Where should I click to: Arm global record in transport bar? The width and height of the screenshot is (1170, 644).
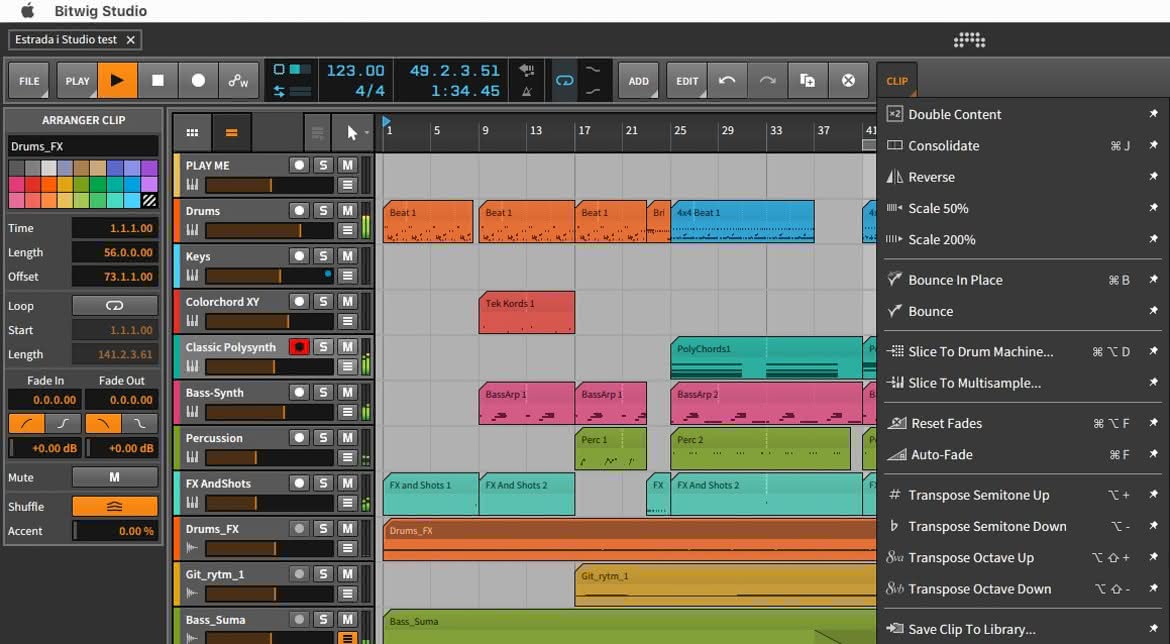tap(198, 81)
